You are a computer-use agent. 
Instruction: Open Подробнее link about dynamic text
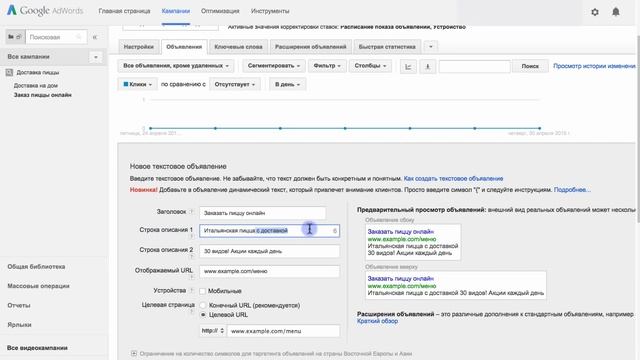(572, 190)
